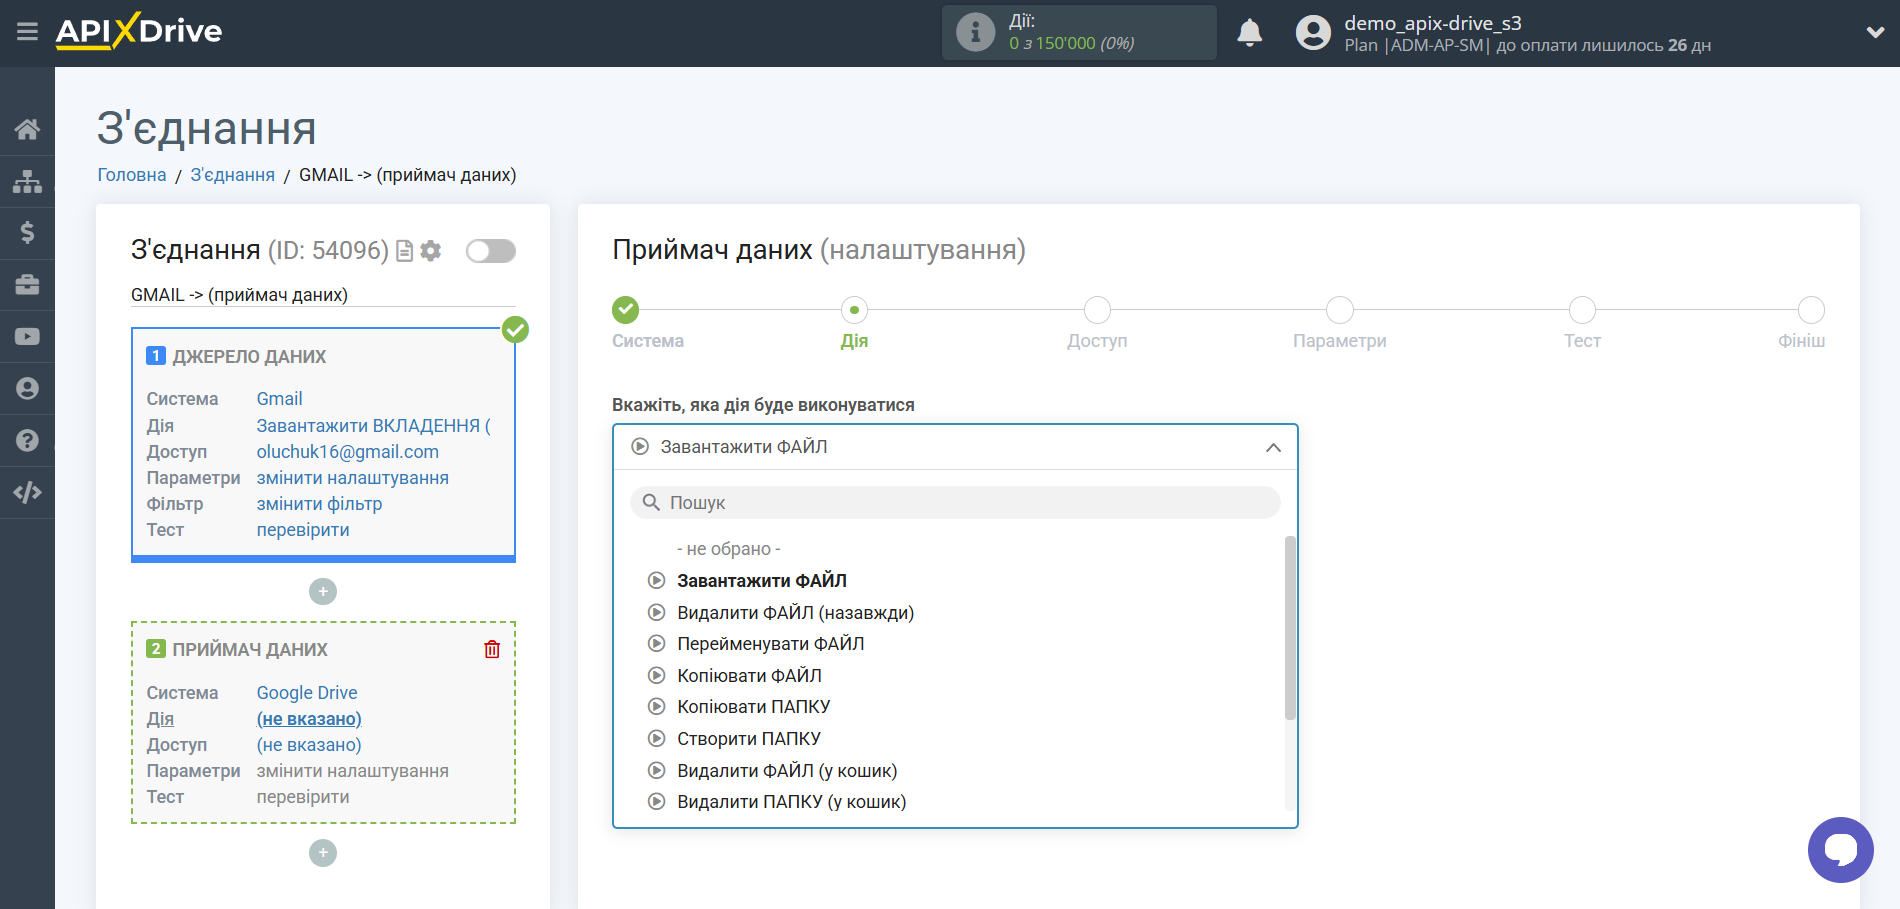This screenshot has height=909, width=1900.
Task: Click змінити фільтр link
Action: click(x=319, y=504)
